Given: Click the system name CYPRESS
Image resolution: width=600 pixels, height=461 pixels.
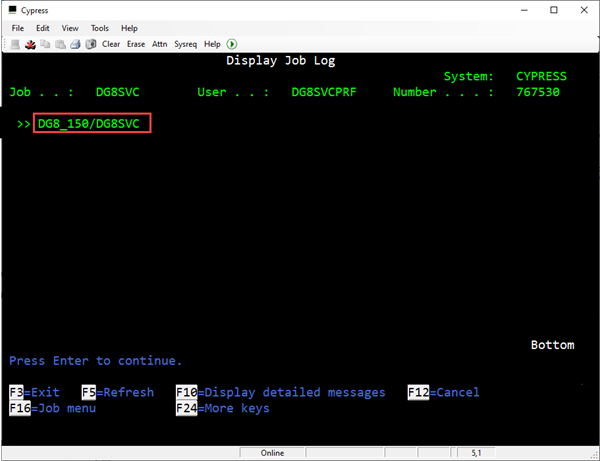Looking at the screenshot, I should point(541,77).
